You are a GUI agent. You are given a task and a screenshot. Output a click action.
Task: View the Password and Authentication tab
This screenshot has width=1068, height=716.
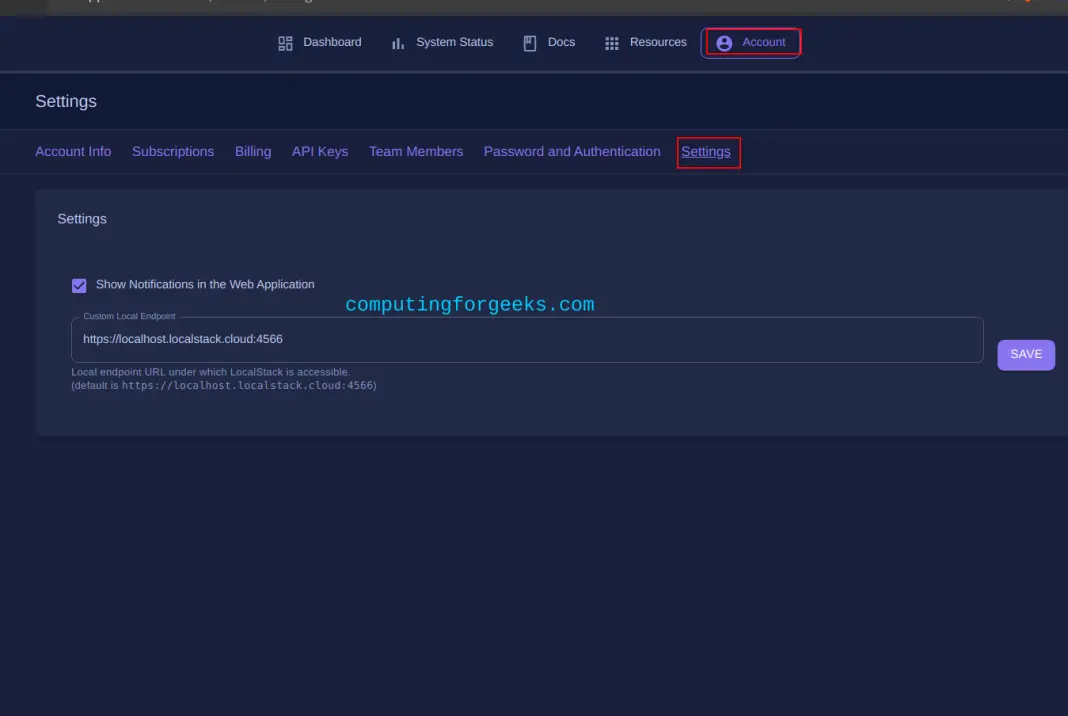click(572, 152)
